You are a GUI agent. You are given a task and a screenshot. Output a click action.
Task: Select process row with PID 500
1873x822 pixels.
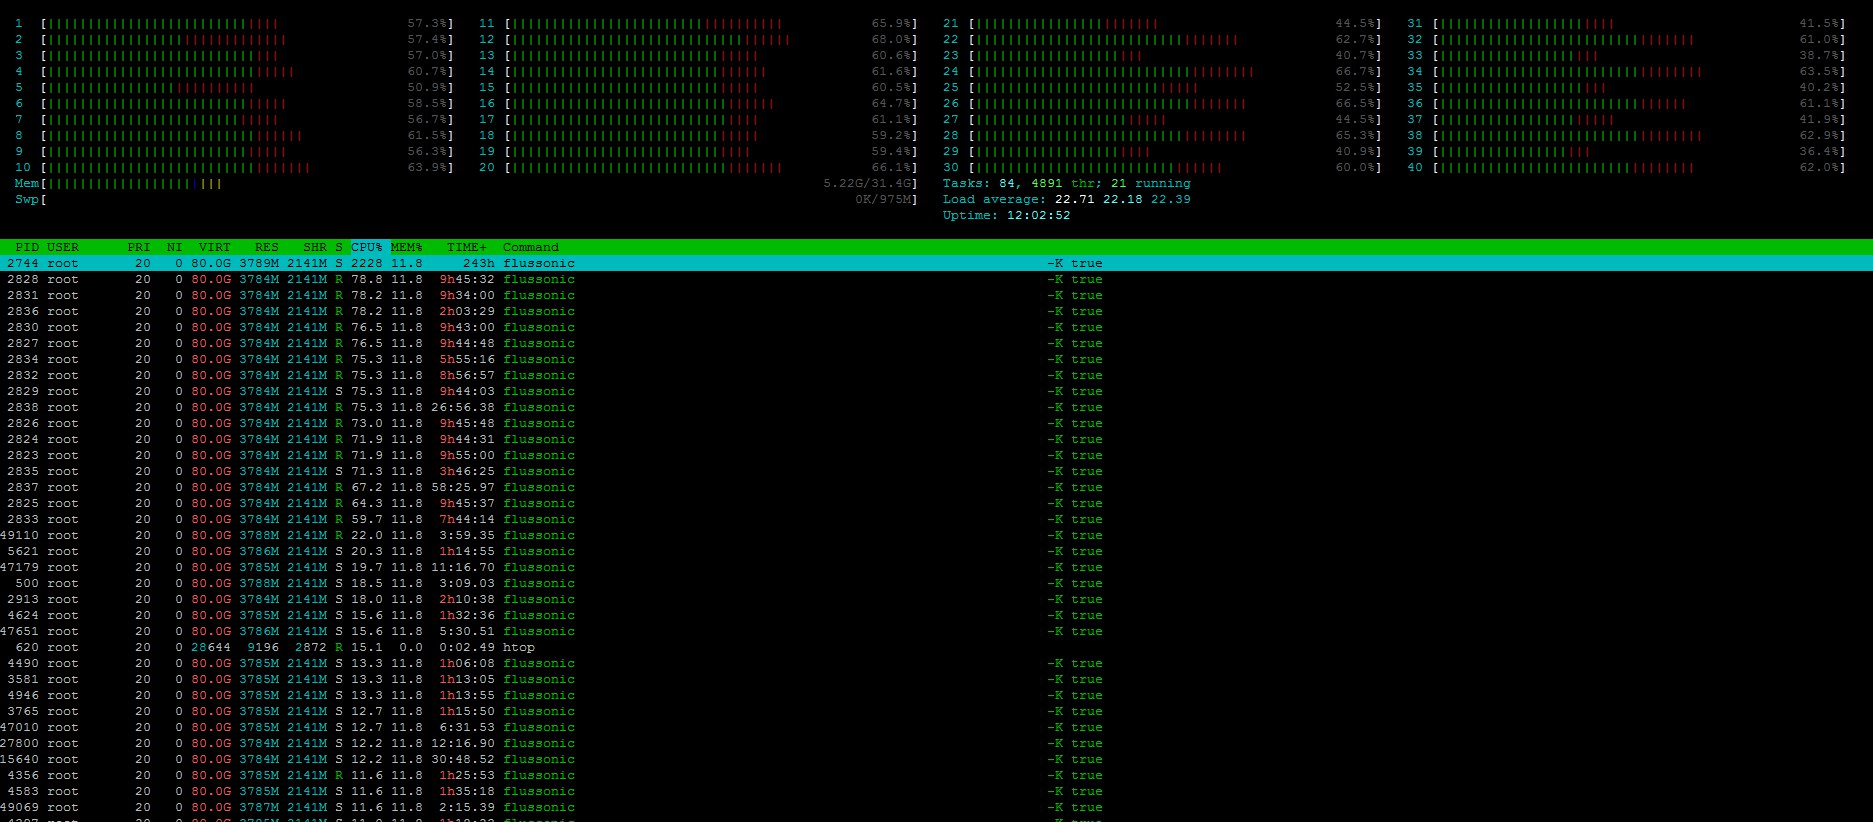coord(936,583)
